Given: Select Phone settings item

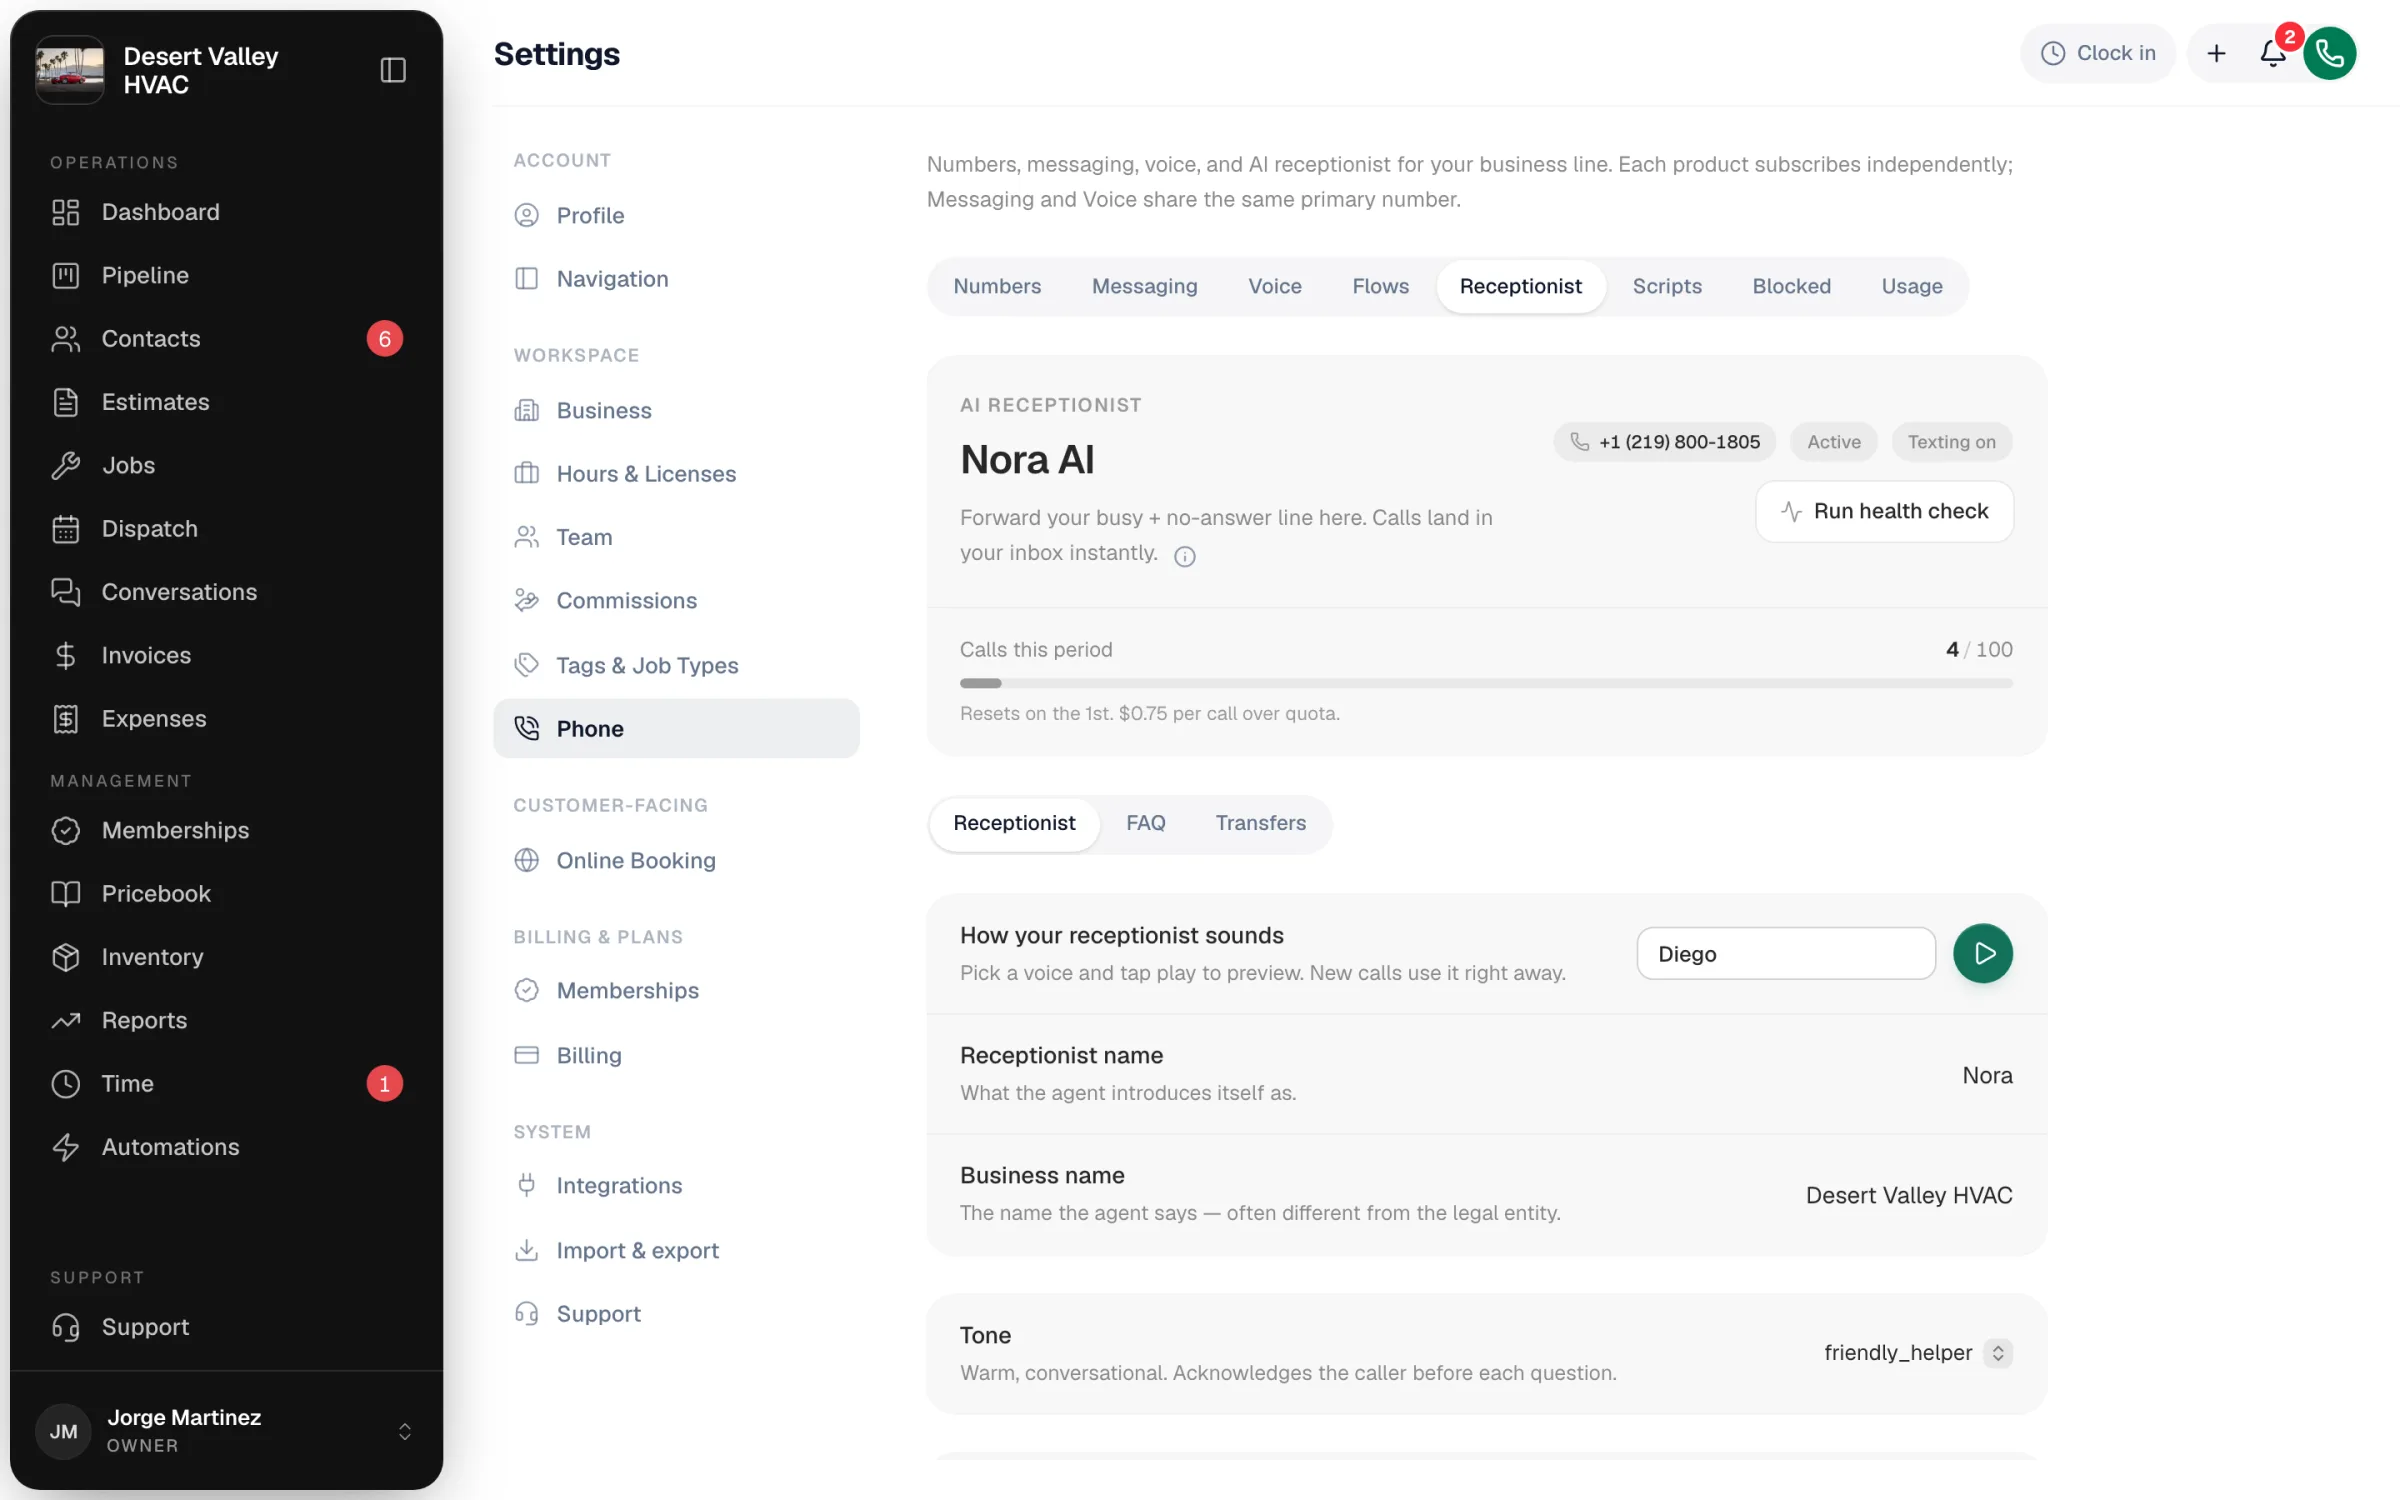Looking at the screenshot, I should pos(676,728).
